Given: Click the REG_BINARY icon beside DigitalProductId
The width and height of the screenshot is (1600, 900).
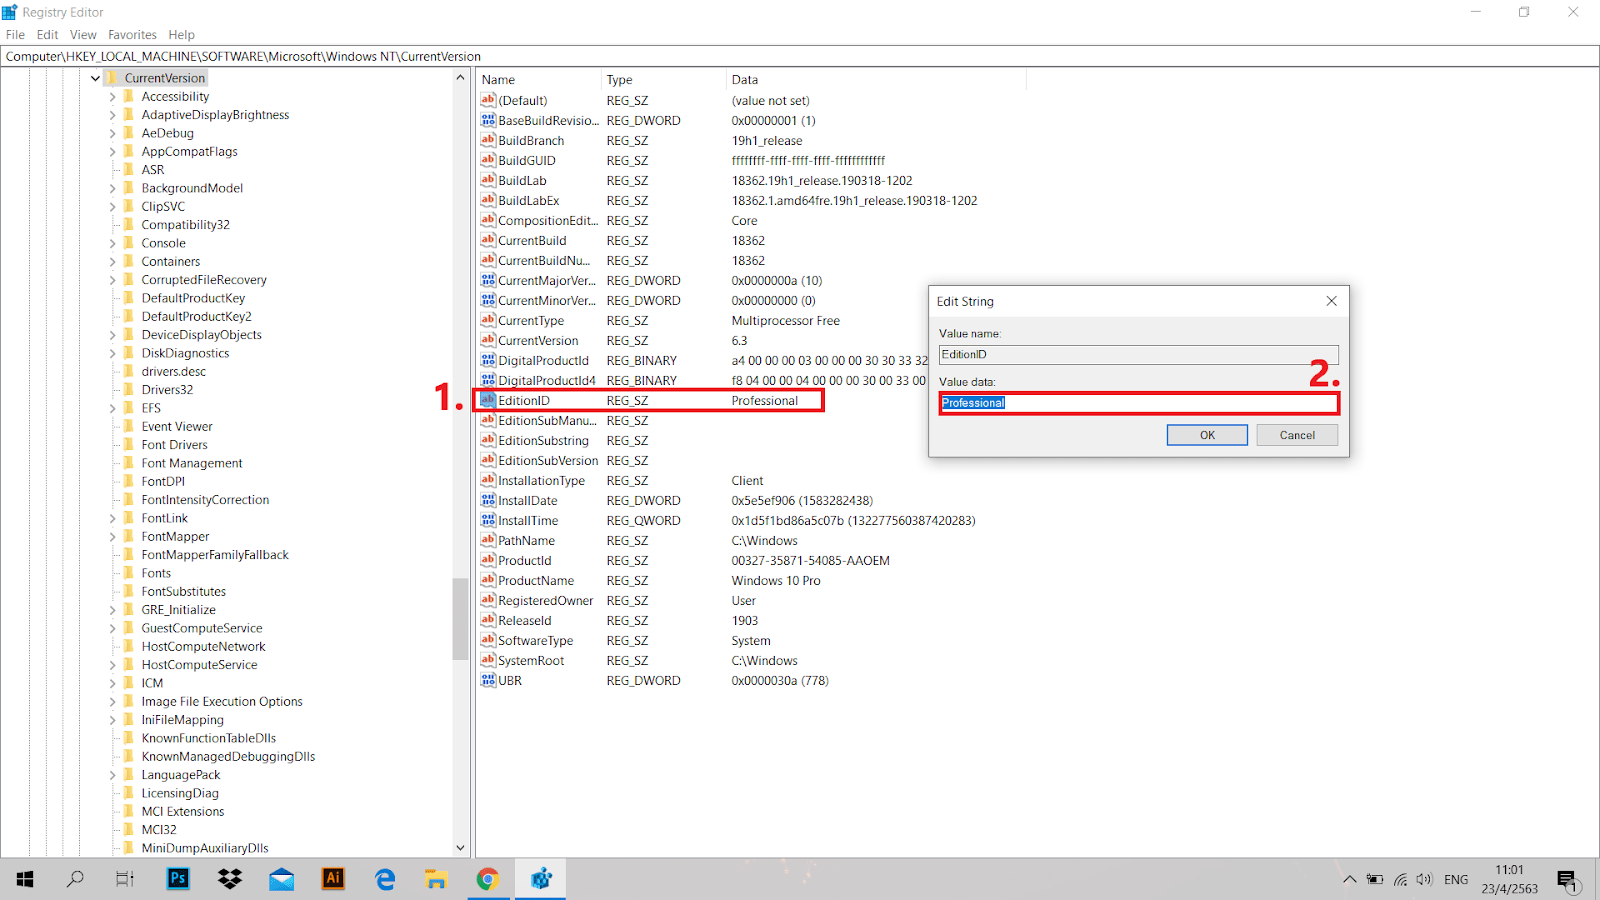Looking at the screenshot, I should (487, 360).
